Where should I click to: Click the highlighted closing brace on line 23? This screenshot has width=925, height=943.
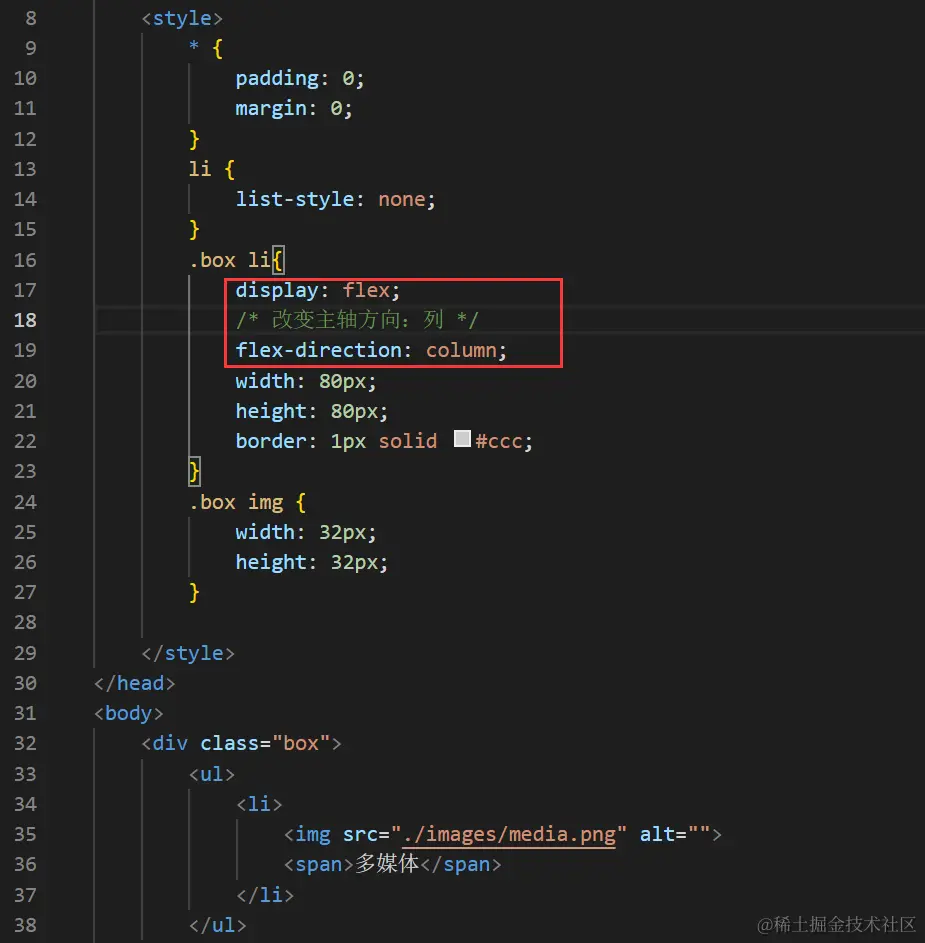click(194, 472)
